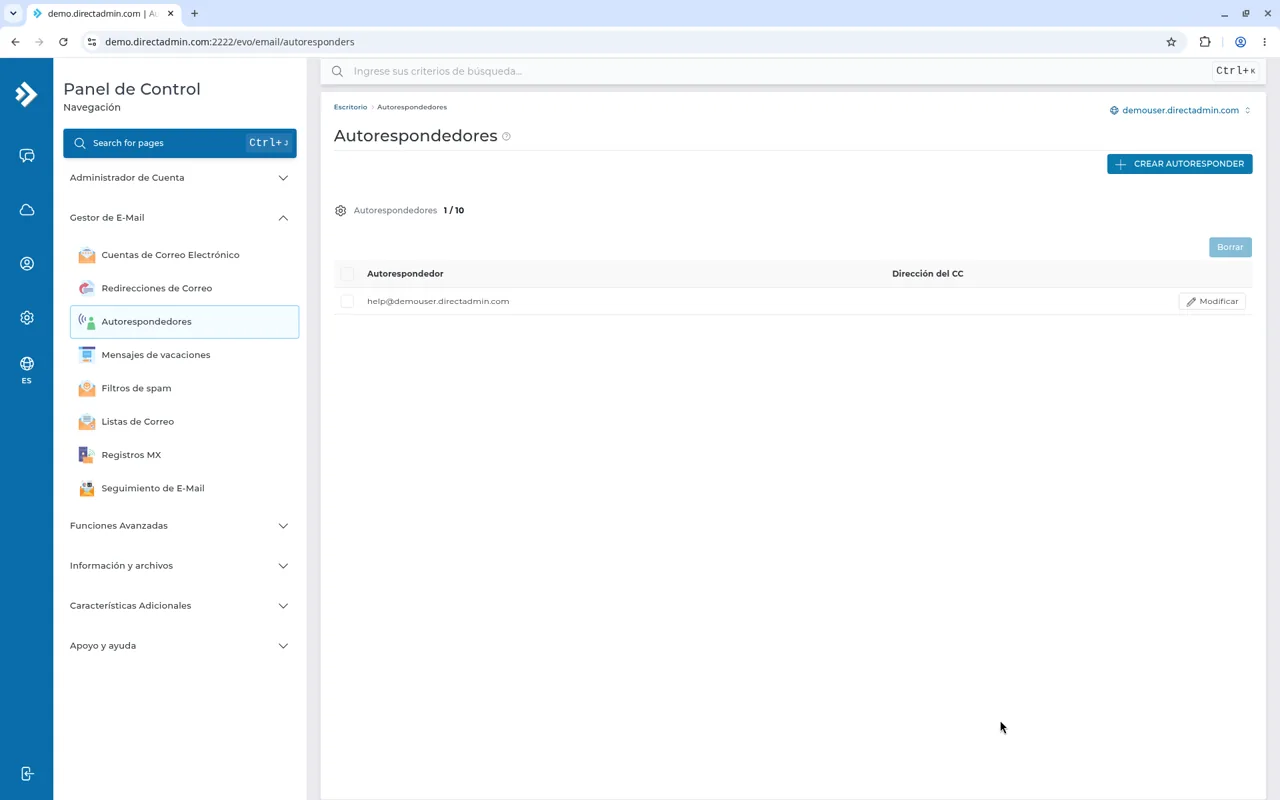Open the messages chat icon in sidebar

coord(27,156)
